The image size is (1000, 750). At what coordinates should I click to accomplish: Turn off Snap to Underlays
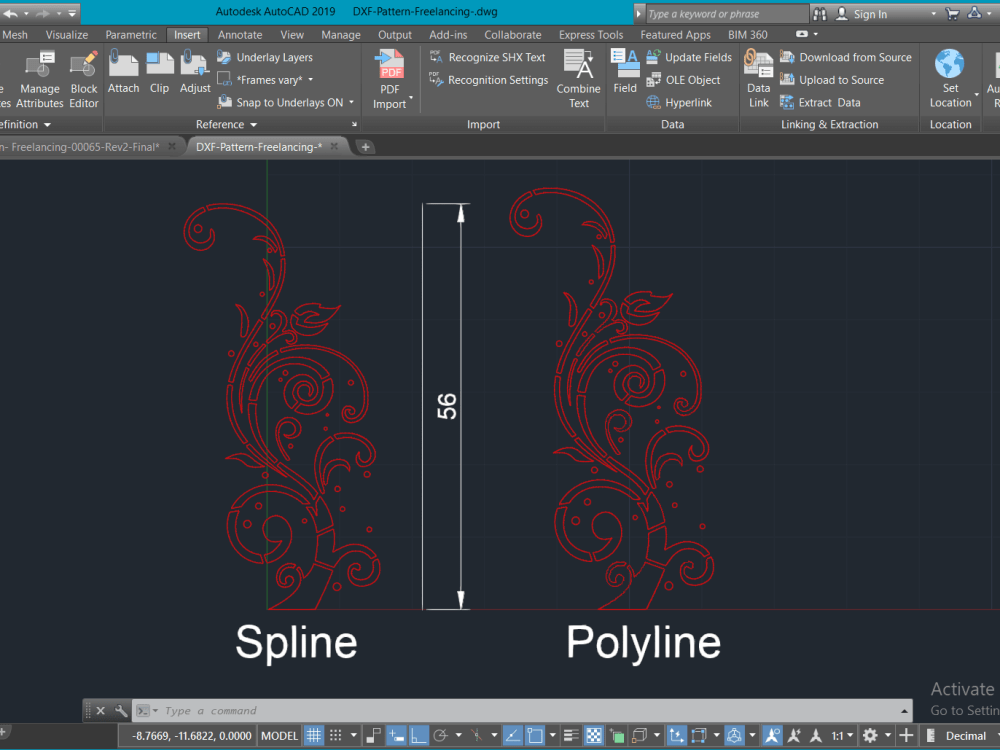(x=286, y=102)
